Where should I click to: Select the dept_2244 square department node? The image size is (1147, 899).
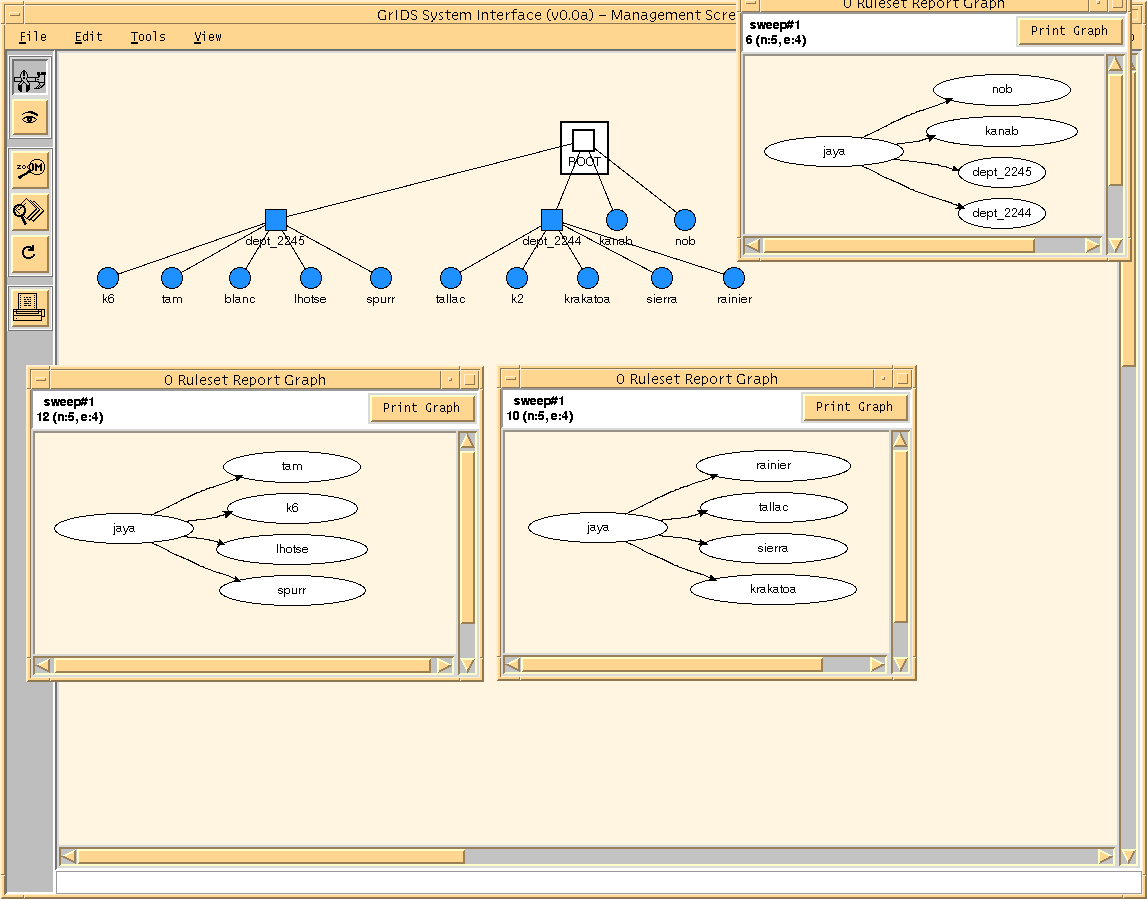coord(552,220)
